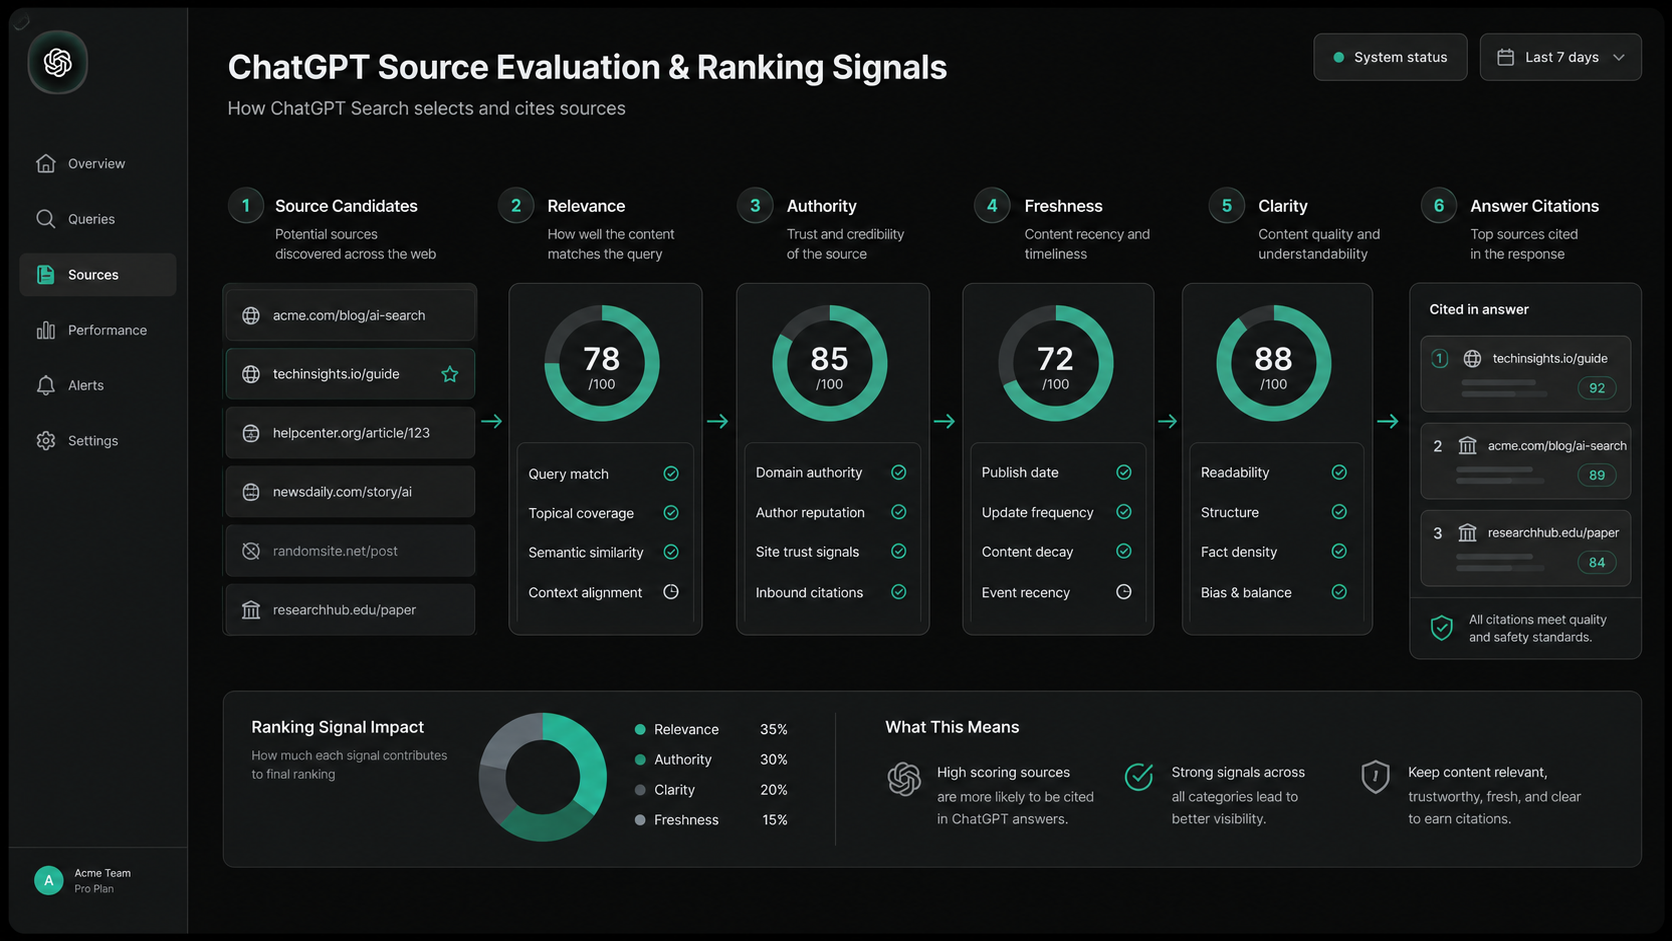Open the Last 7 days dropdown
The image size is (1672, 941).
1560,57
